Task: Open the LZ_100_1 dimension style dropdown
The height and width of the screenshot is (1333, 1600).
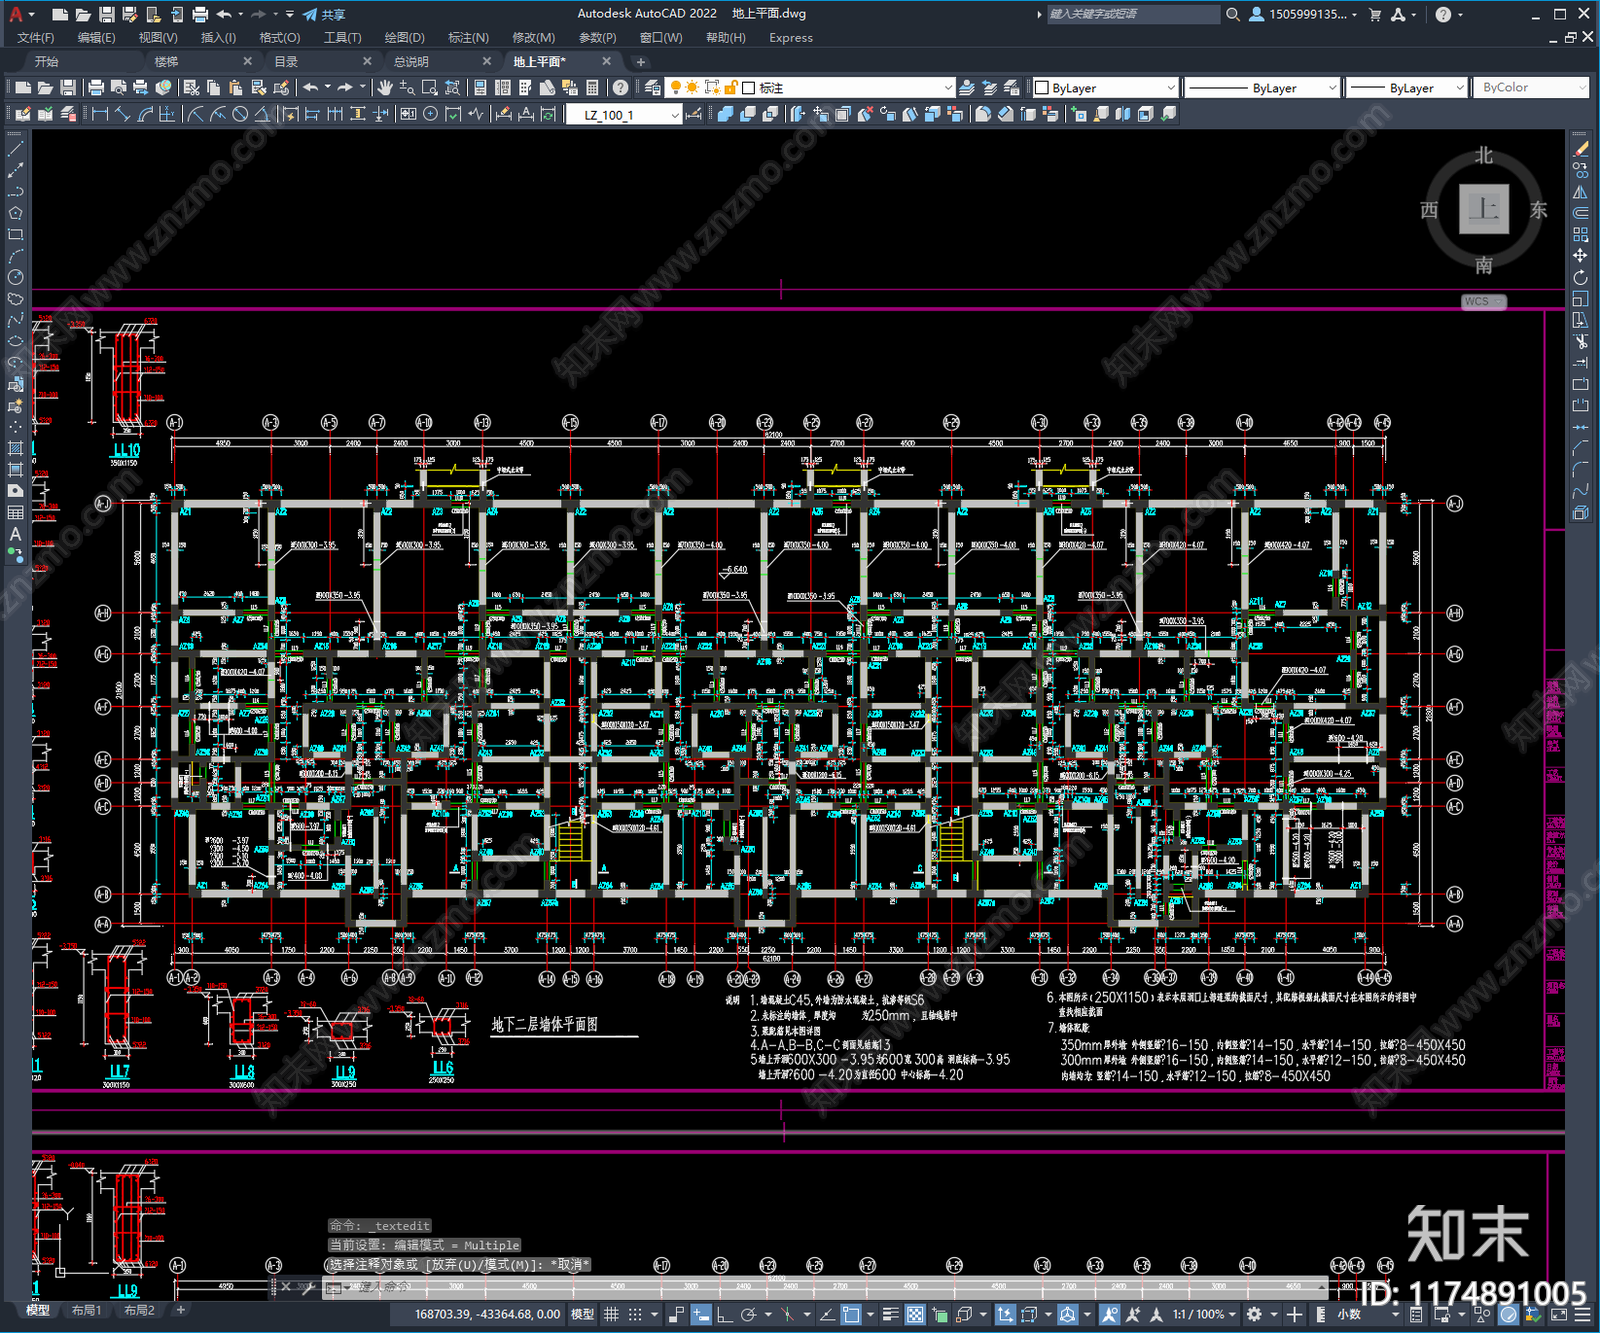Action: (x=623, y=115)
